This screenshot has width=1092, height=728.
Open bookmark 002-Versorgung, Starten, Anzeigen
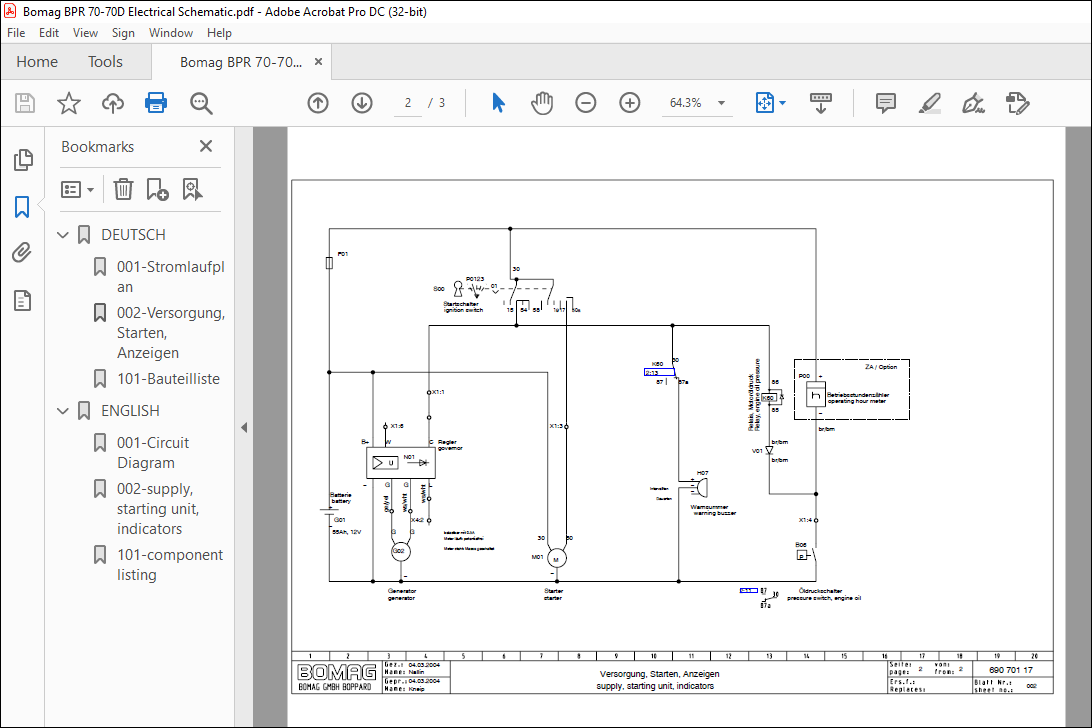(171, 333)
